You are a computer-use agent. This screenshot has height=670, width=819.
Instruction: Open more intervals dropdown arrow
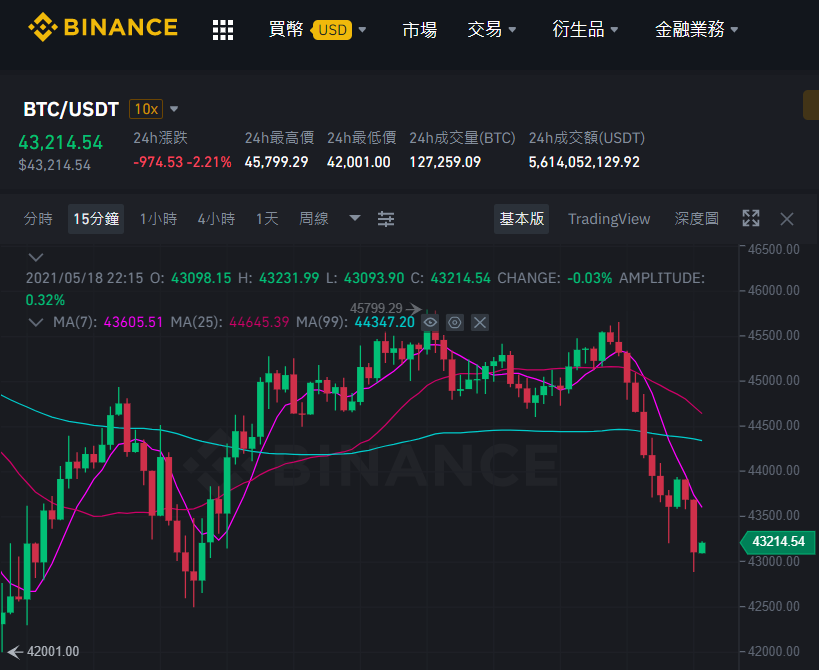[355, 218]
